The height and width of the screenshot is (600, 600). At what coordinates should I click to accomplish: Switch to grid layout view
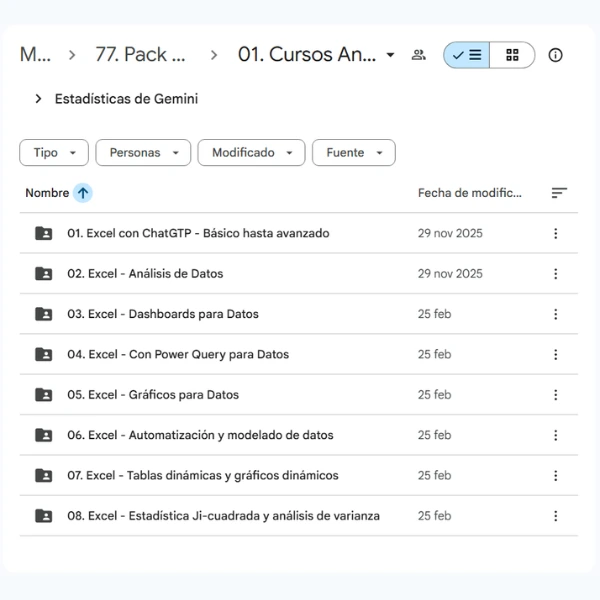click(x=512, y=55)
